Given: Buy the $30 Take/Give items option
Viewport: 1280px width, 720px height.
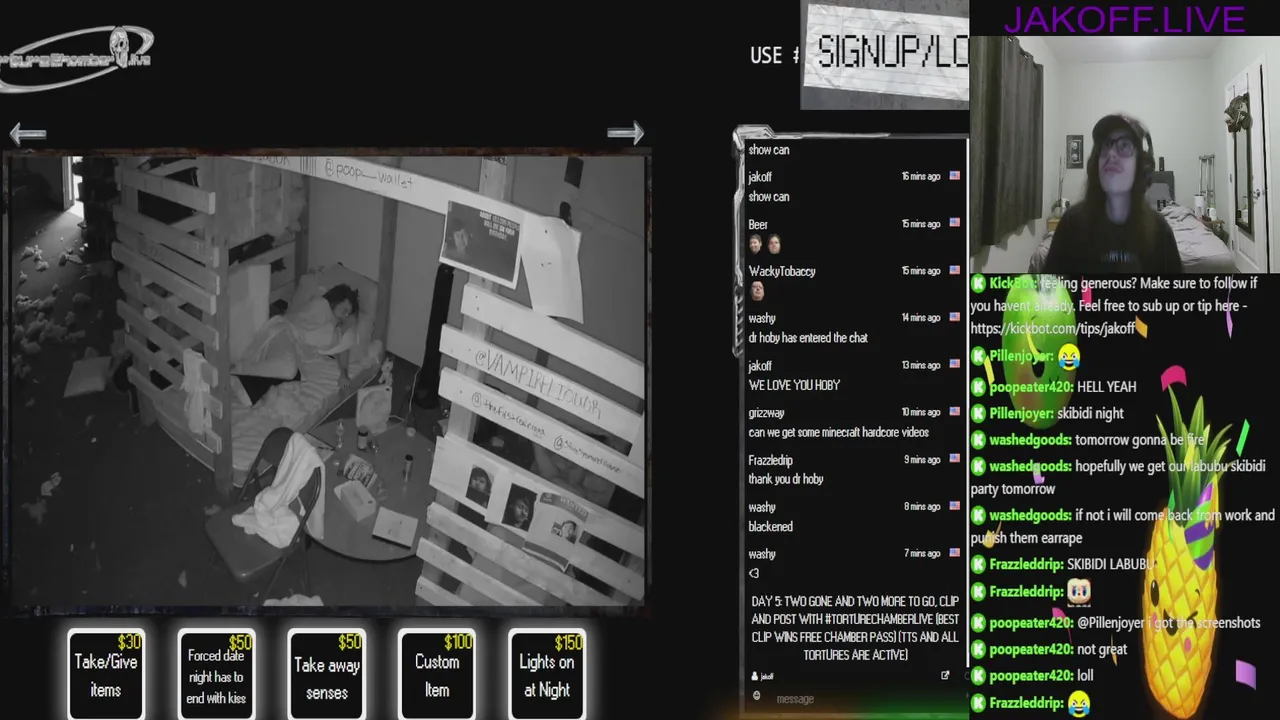Looking at the screenshot, I should [x=105, y=675].
